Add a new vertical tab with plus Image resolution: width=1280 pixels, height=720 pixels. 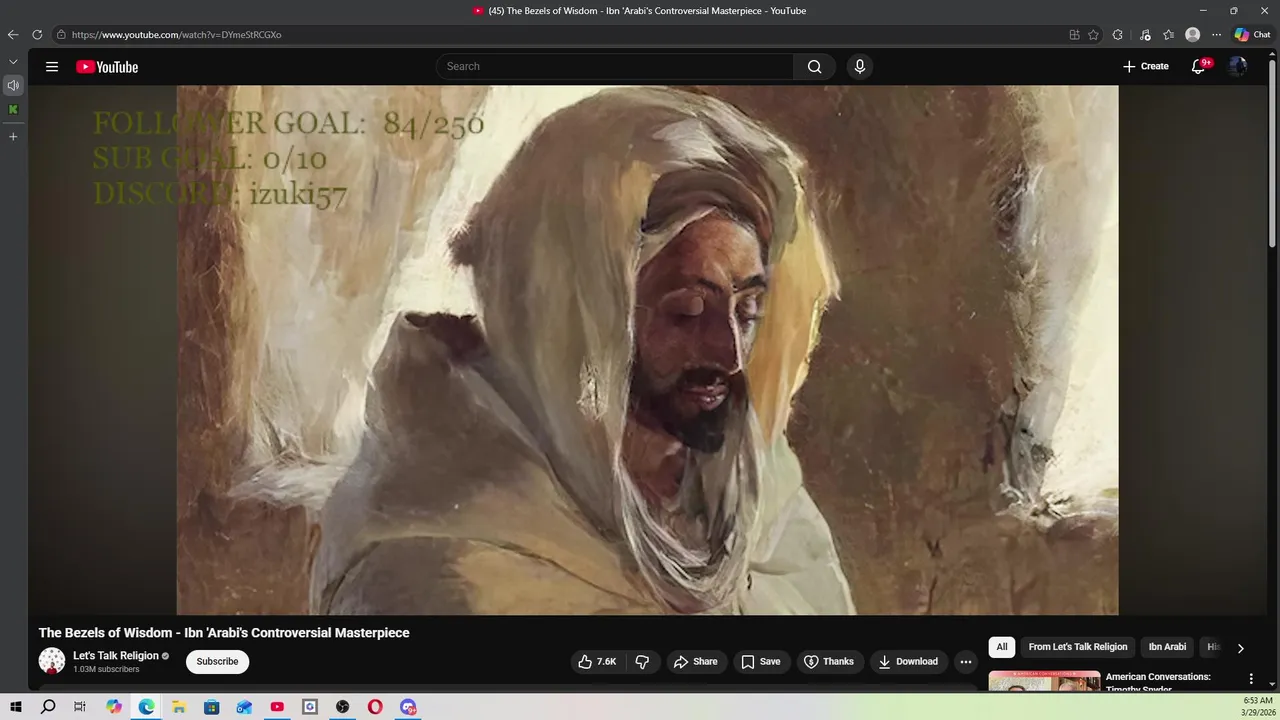click(13, 136)
